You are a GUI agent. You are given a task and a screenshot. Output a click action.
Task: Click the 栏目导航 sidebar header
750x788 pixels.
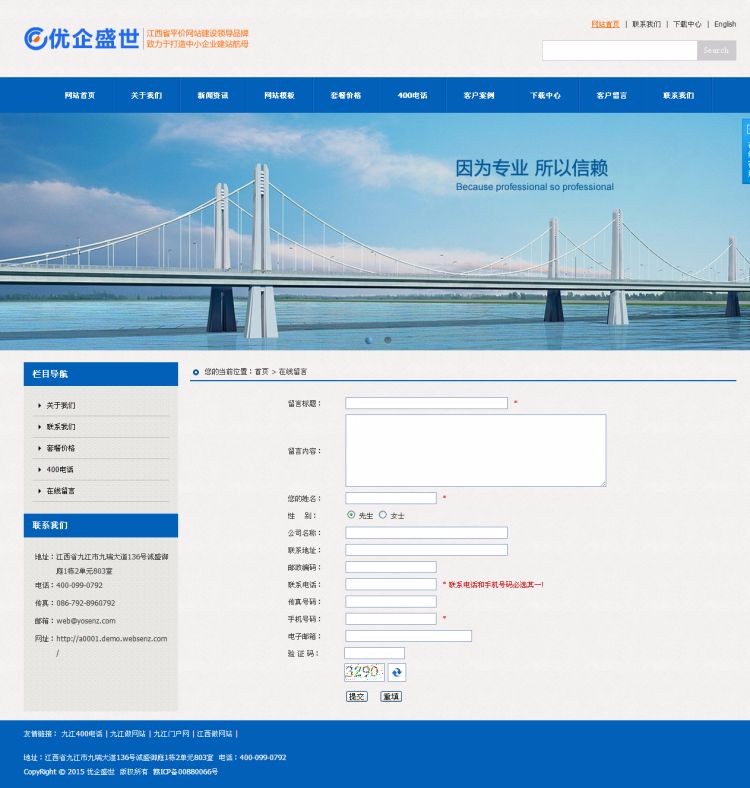[x=101, y=374]
